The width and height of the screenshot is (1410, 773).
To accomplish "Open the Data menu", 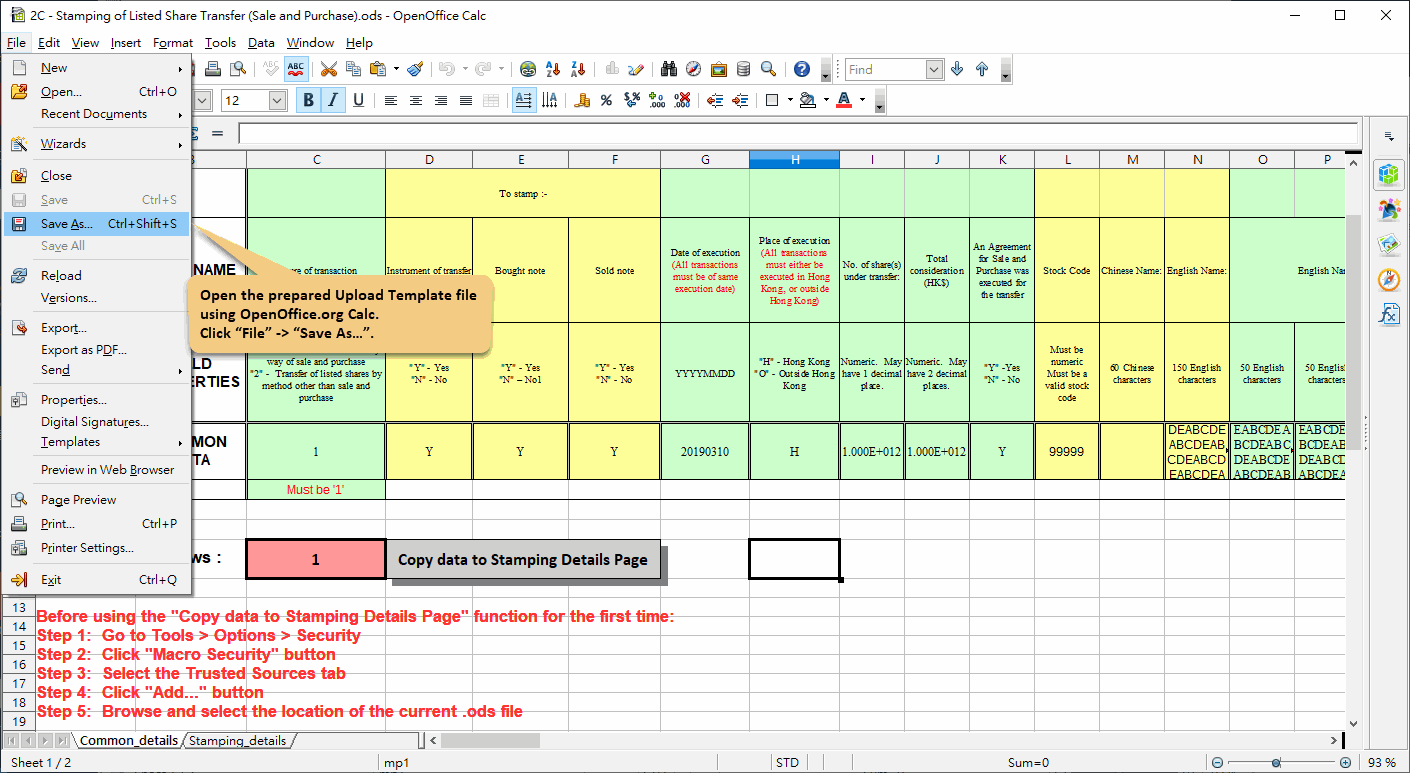I will pos(261,42).
